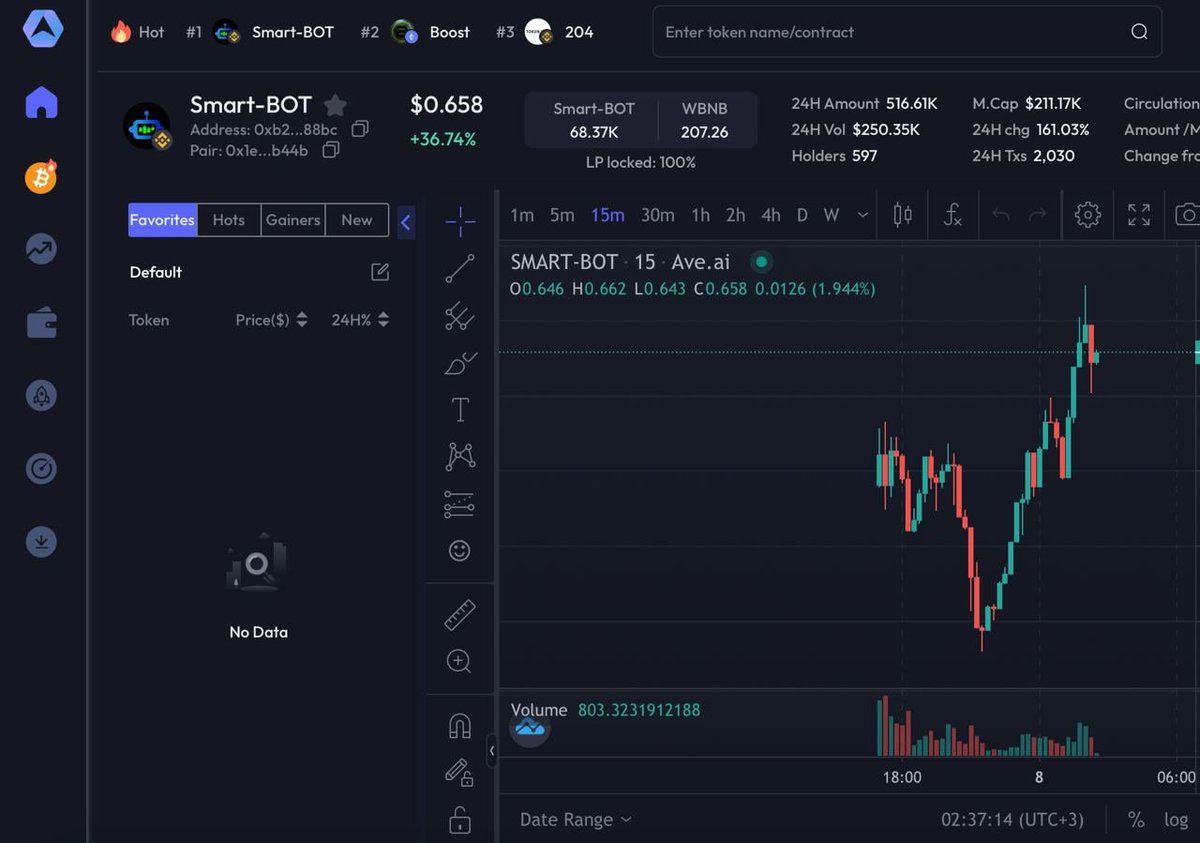The height and width of the screenshot is (843, 1200).
Task: Copy the Smart-BOT pair address
Action: coord(331,150)
